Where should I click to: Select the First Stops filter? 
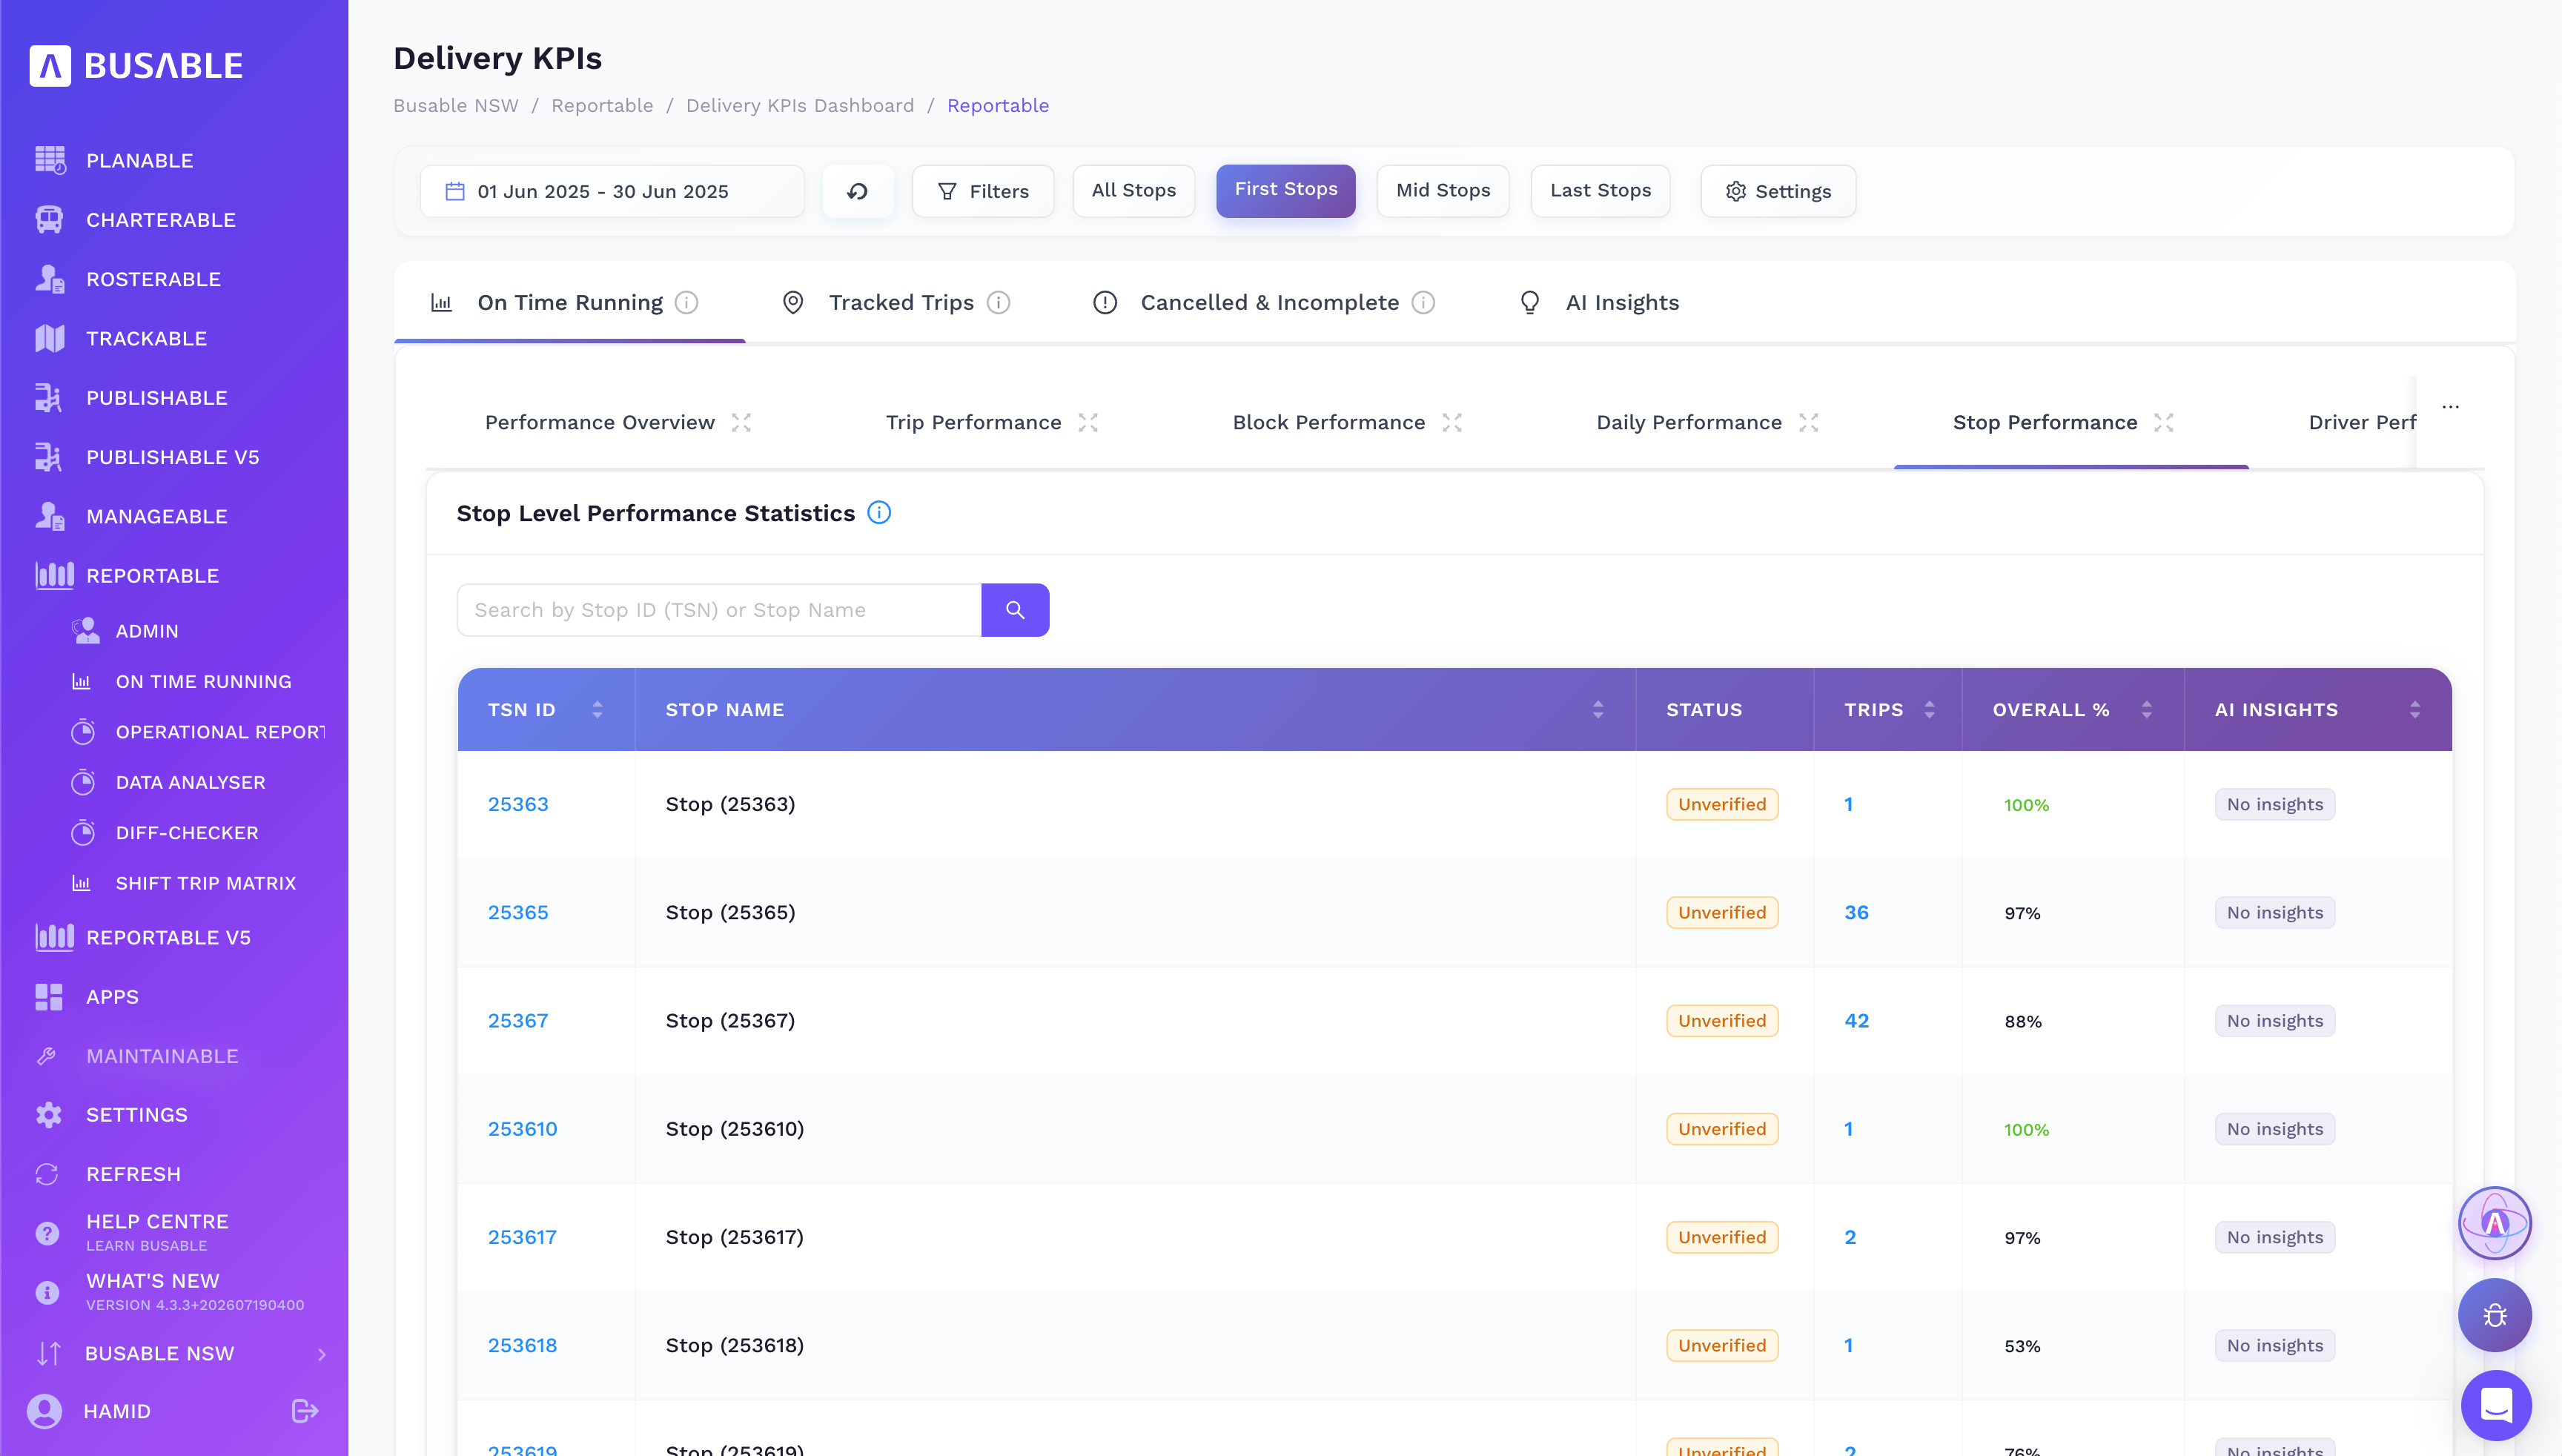pyautogui.click(x=1286, y=191)
